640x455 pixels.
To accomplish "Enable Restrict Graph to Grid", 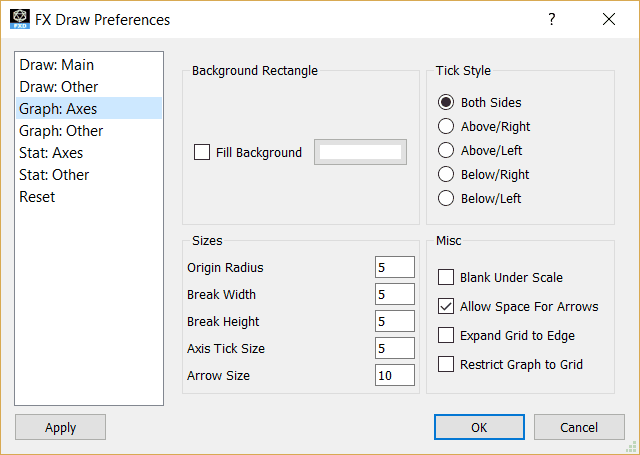I will pos(446,364).
